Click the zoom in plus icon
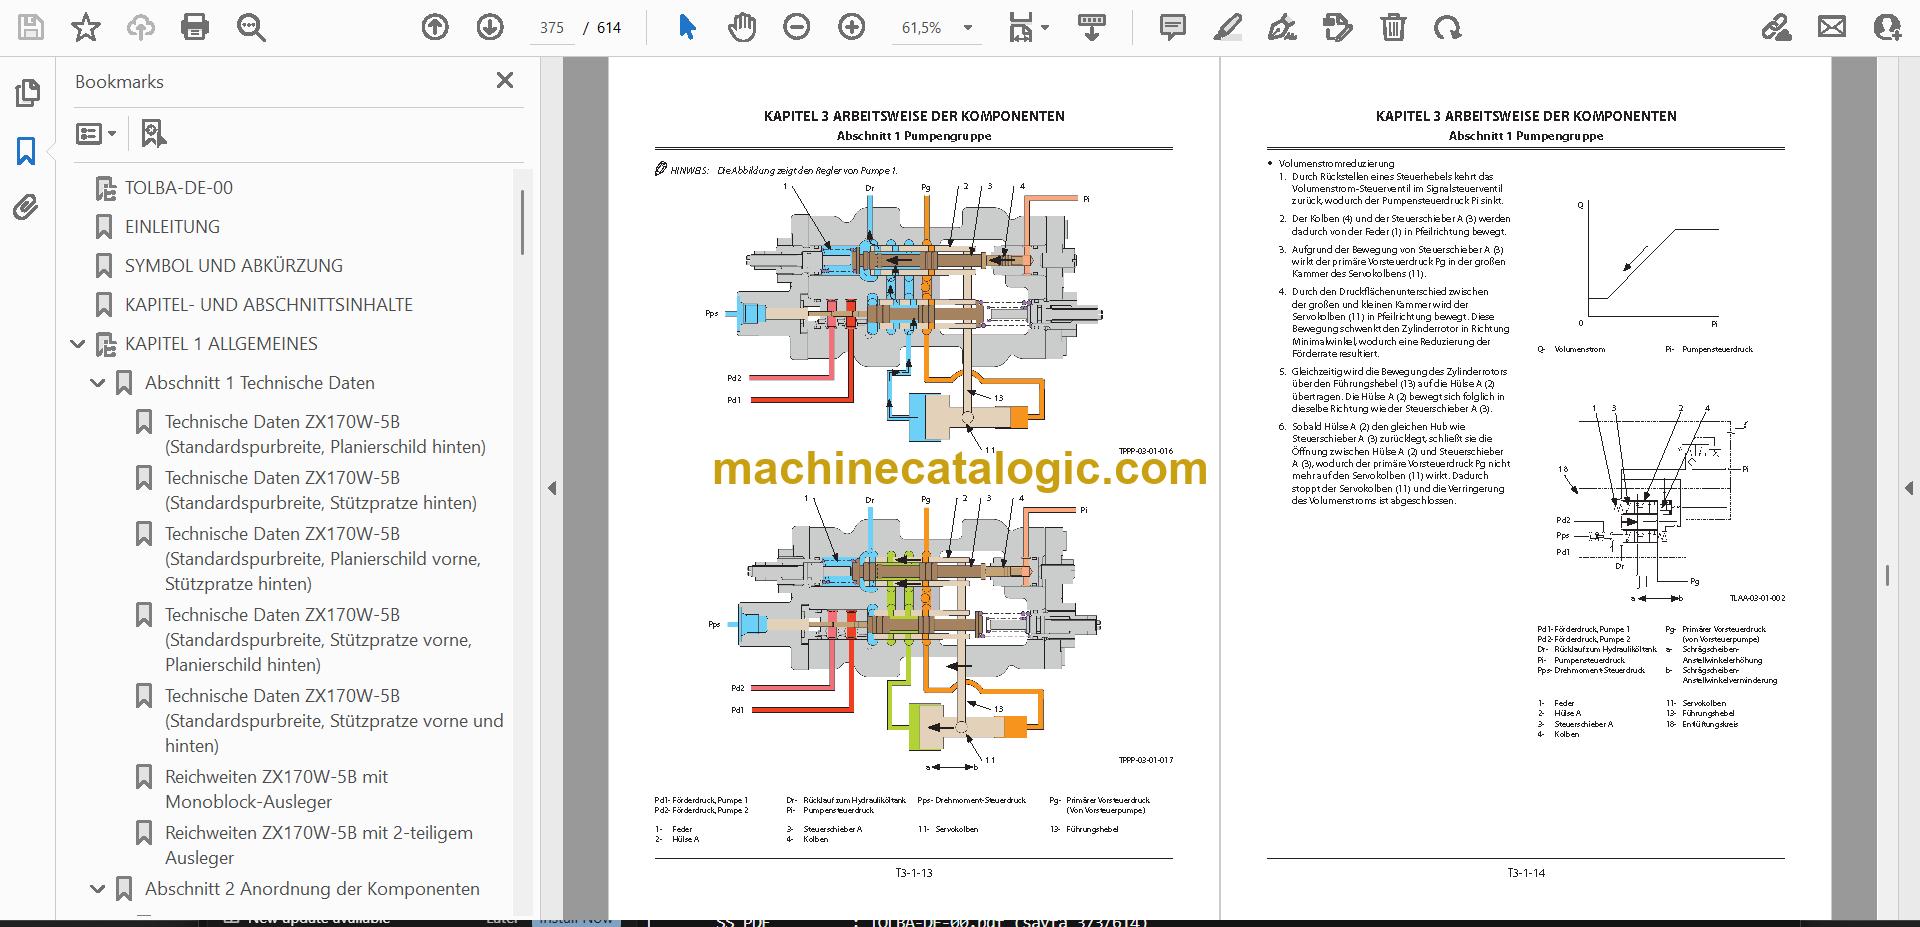Screen dimensions: 1920x927 (852, 27)
